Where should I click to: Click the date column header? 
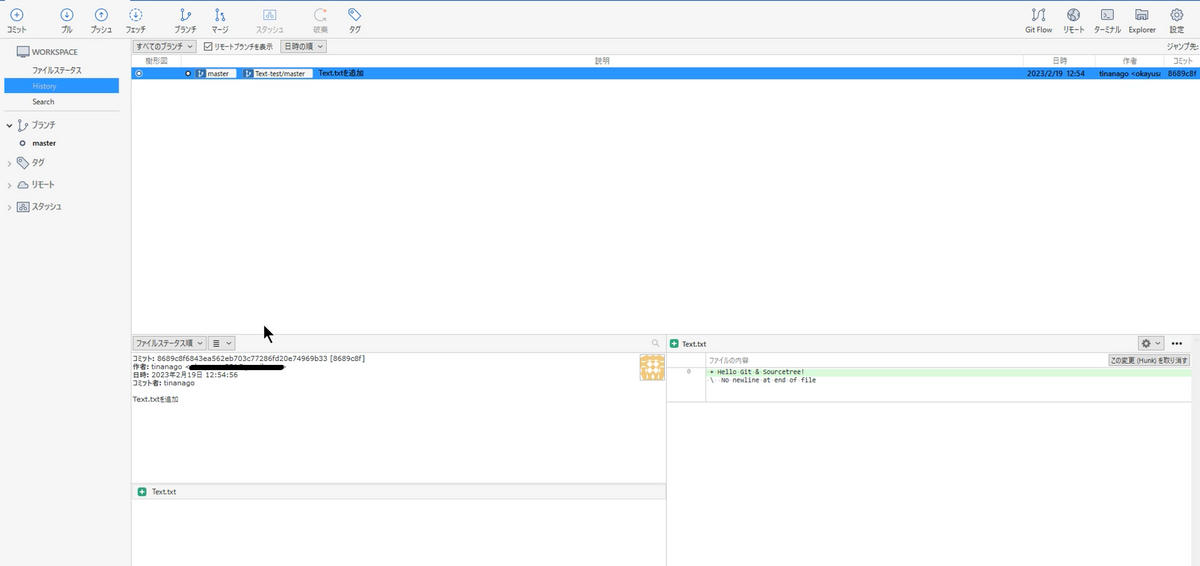pos(1059,61)
